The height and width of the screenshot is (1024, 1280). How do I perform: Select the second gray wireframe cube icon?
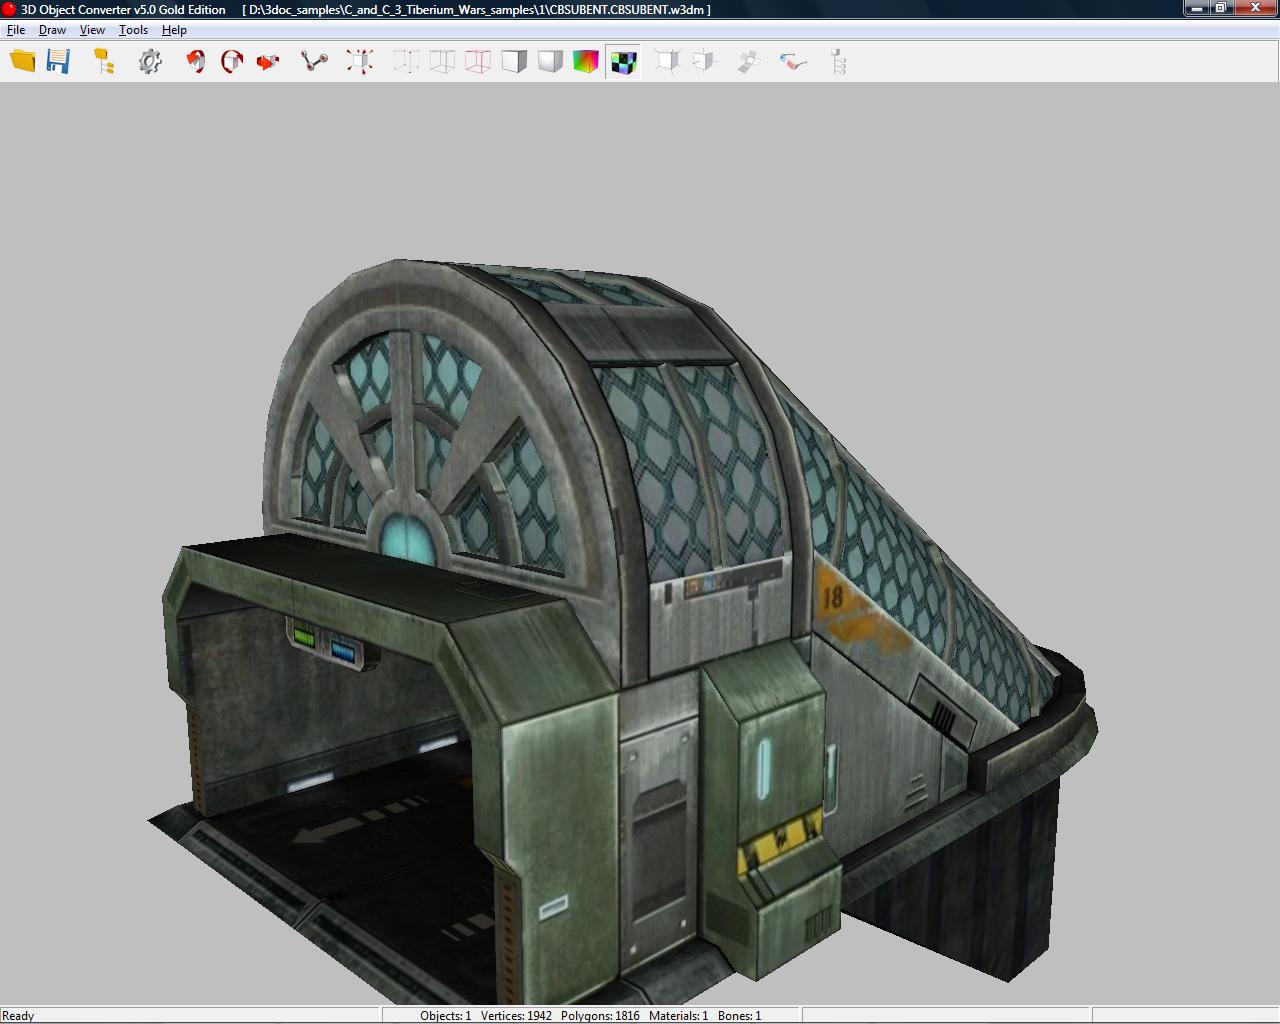(442, 62)
